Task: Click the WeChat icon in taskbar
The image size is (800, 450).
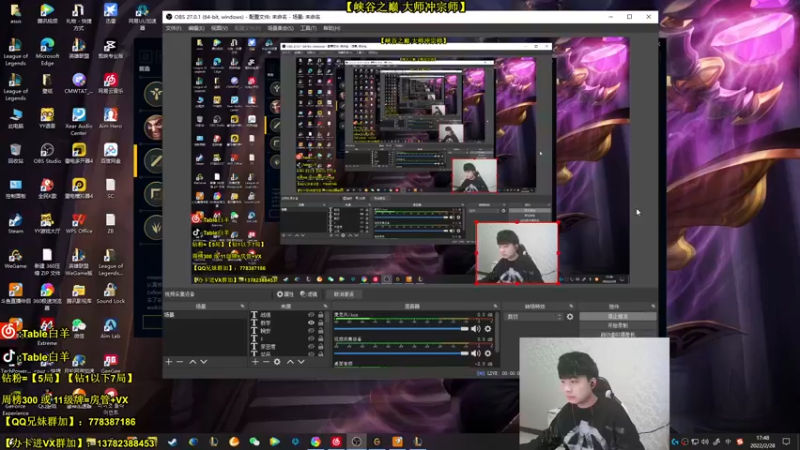Action: (x=254, y=442)
